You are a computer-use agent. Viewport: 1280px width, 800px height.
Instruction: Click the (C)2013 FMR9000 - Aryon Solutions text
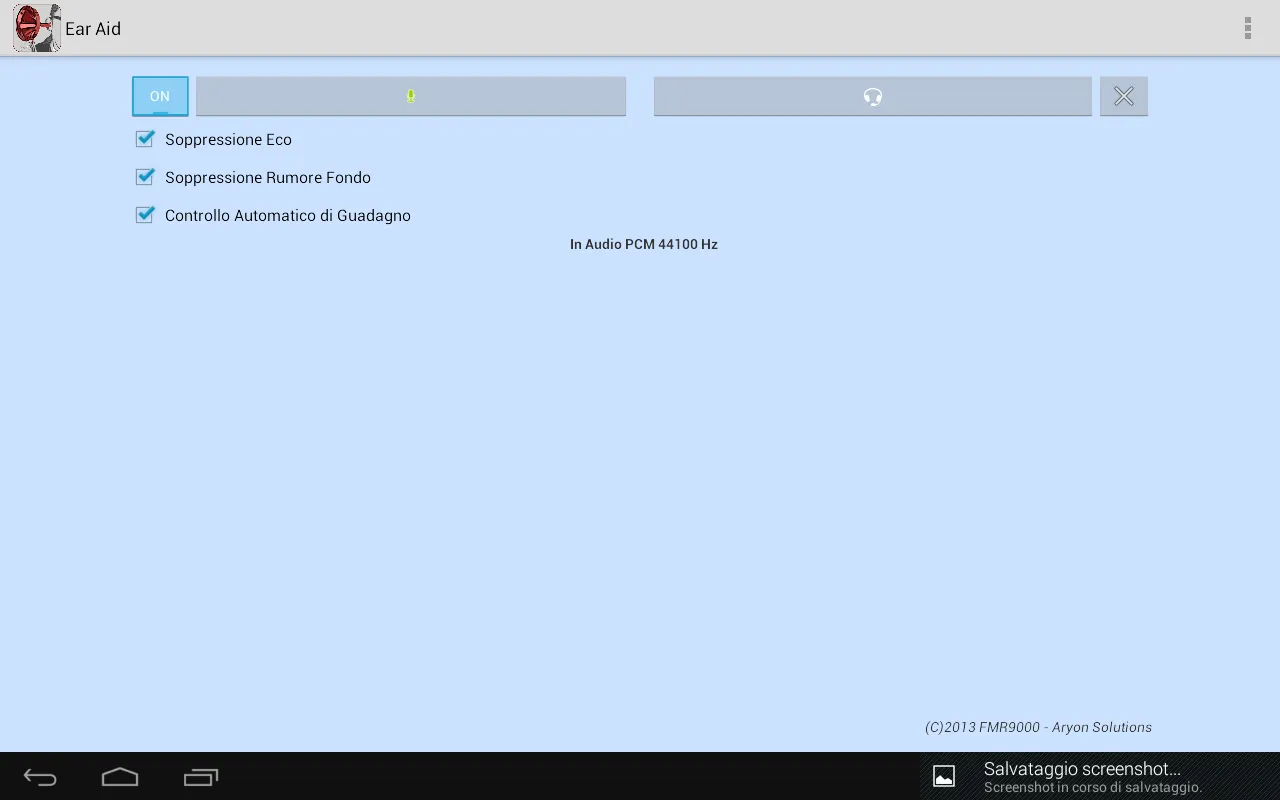click(x=1038, y=727)
